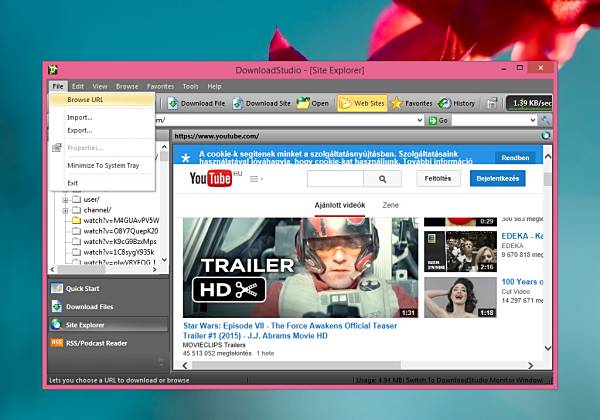Select the channel/ folder in tree

(x=97, y=210)
